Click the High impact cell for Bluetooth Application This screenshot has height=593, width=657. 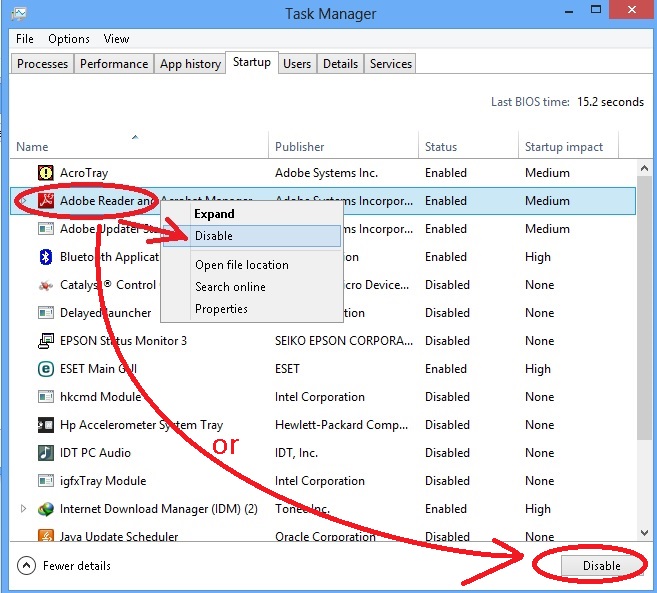point(538,257)
